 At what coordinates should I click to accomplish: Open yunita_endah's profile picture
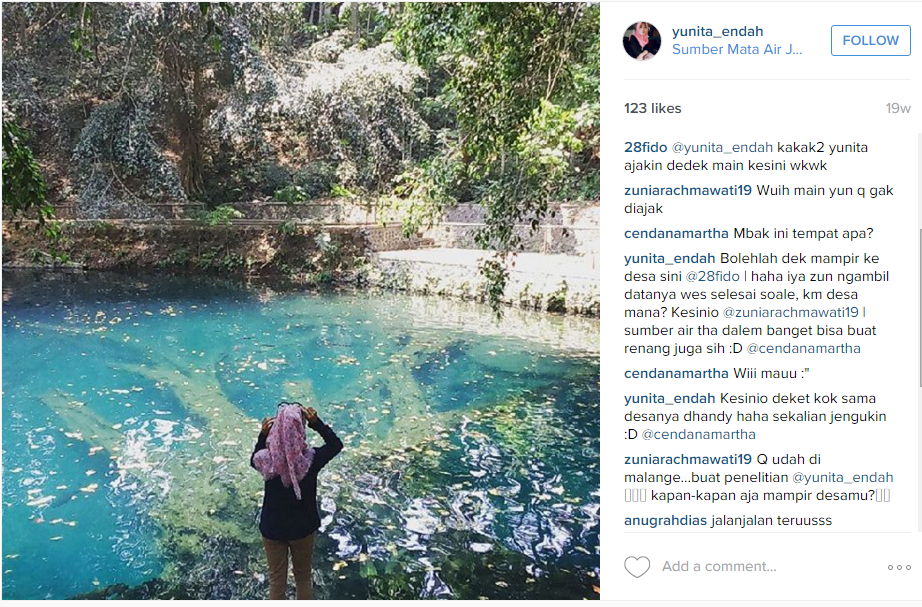[x=642, y=41]
